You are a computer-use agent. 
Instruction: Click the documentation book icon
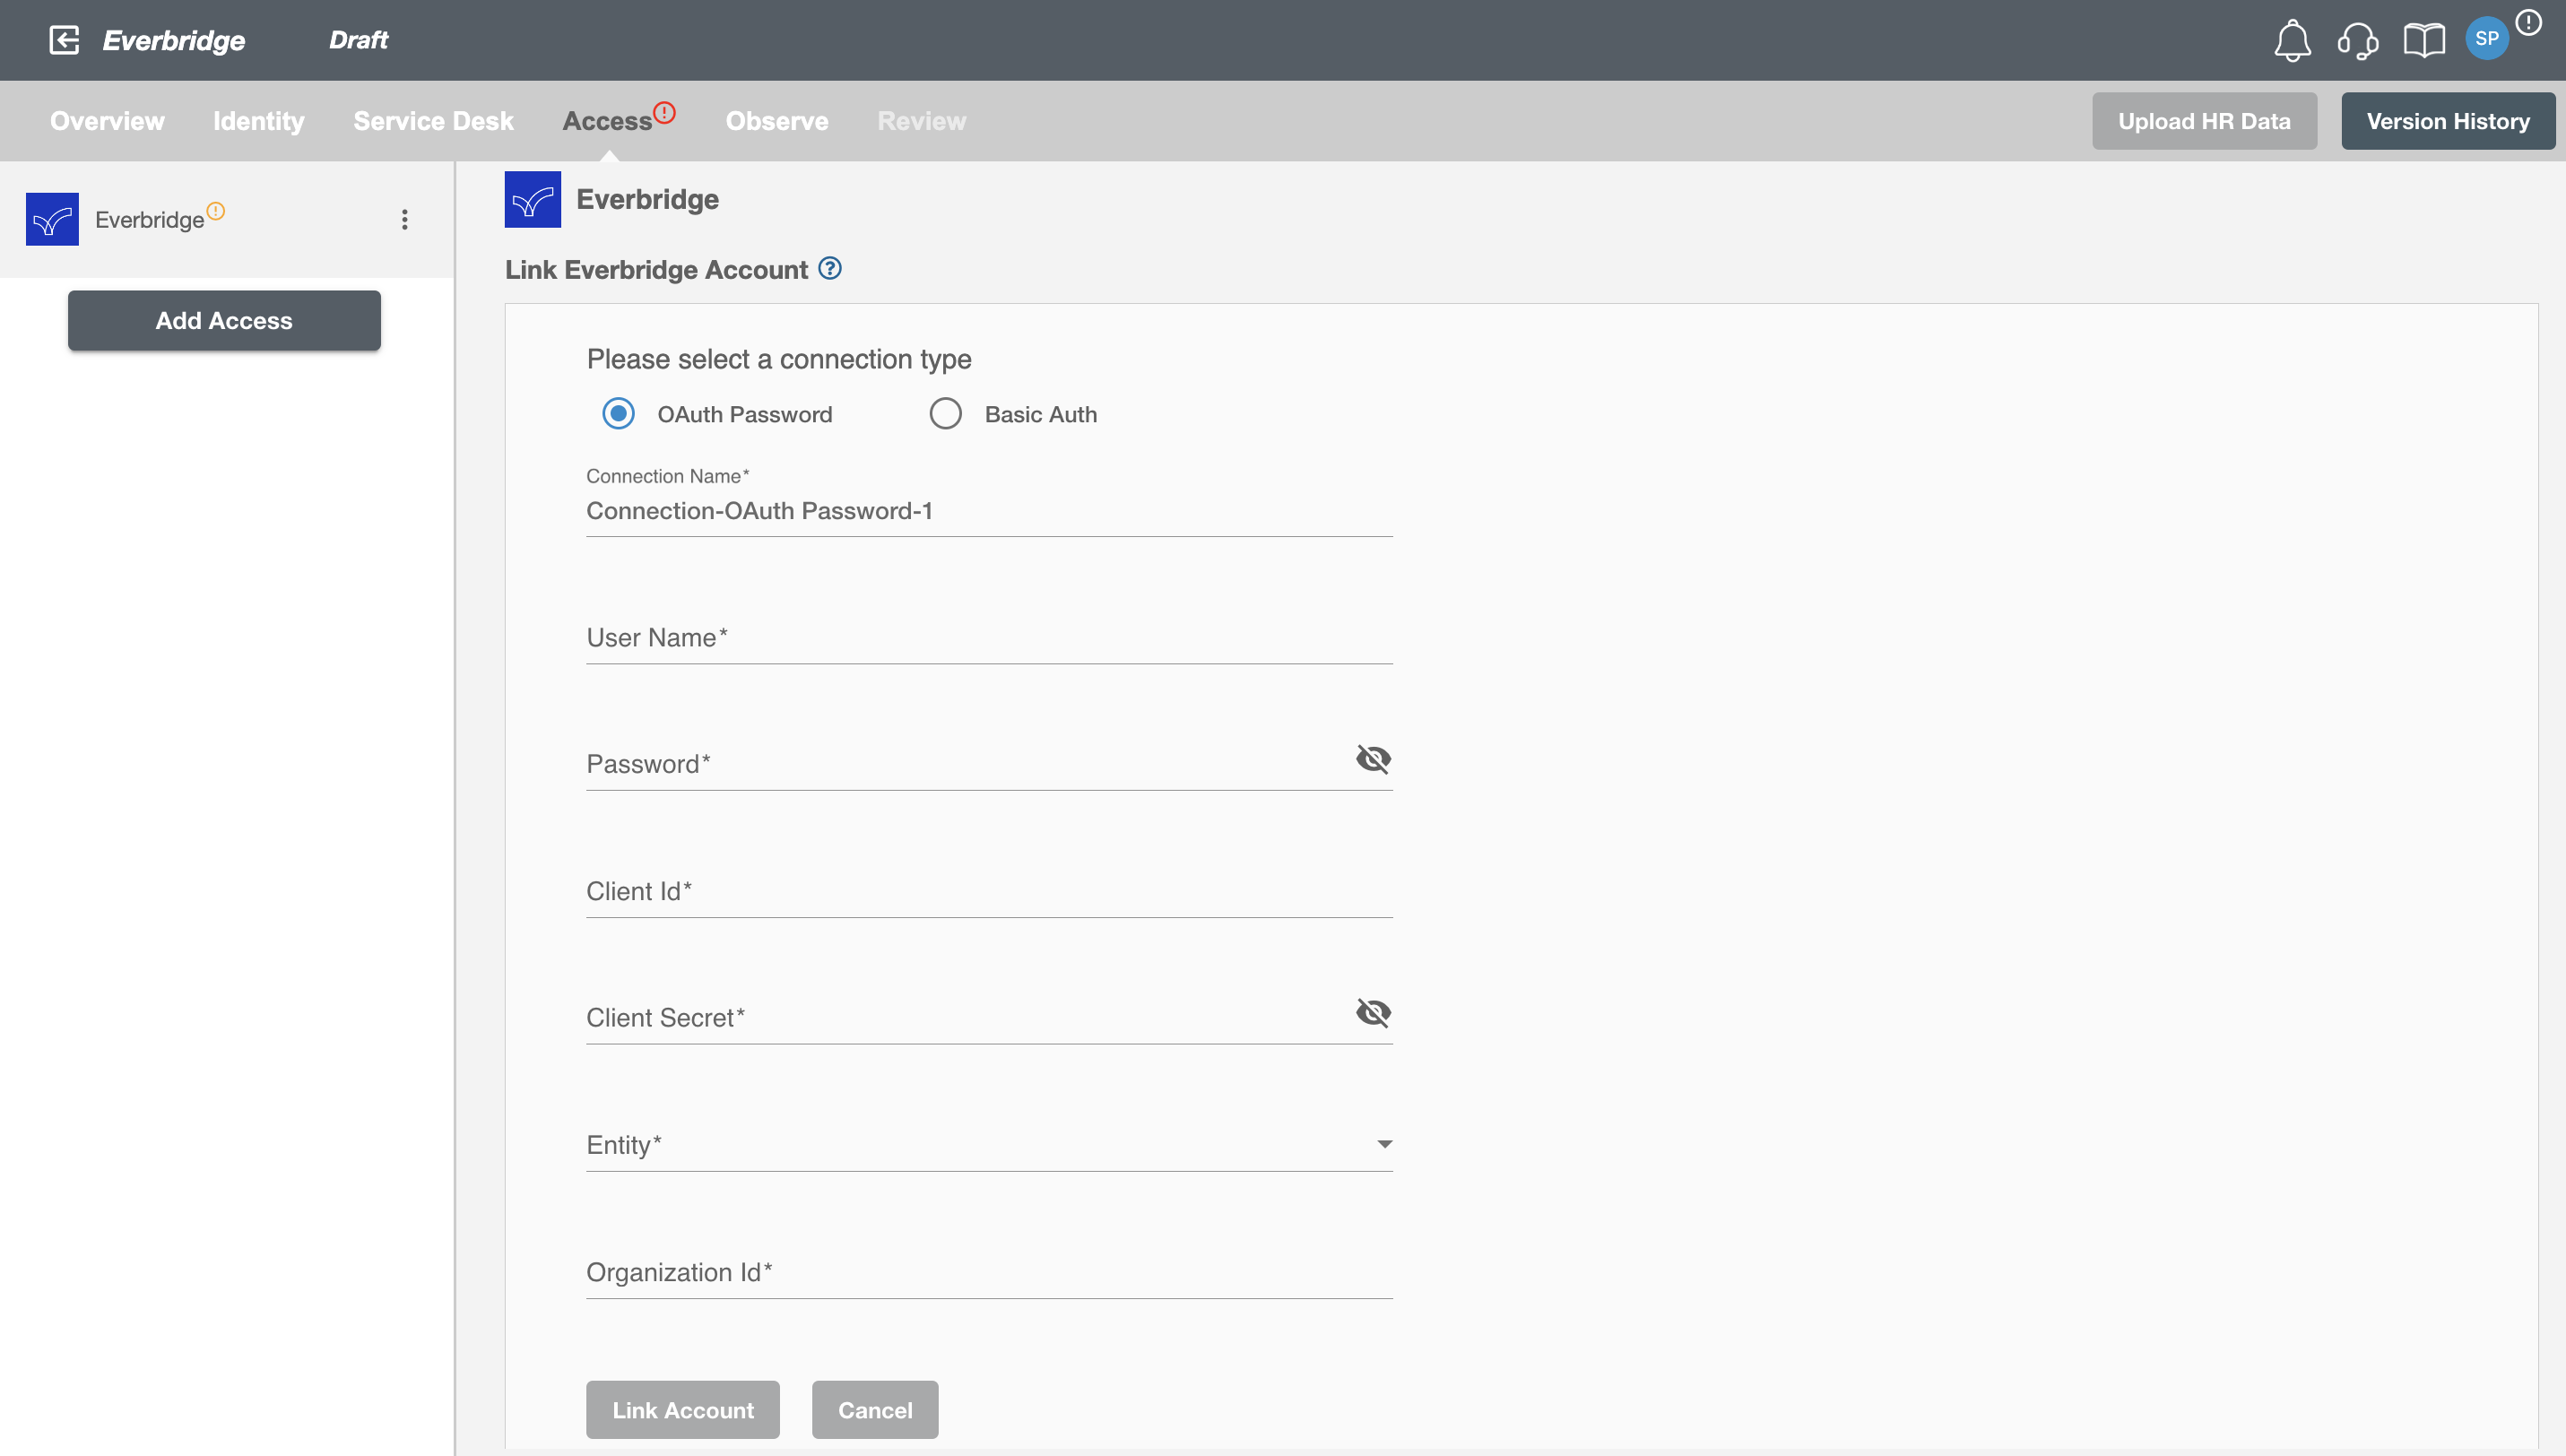(2423, 39)
